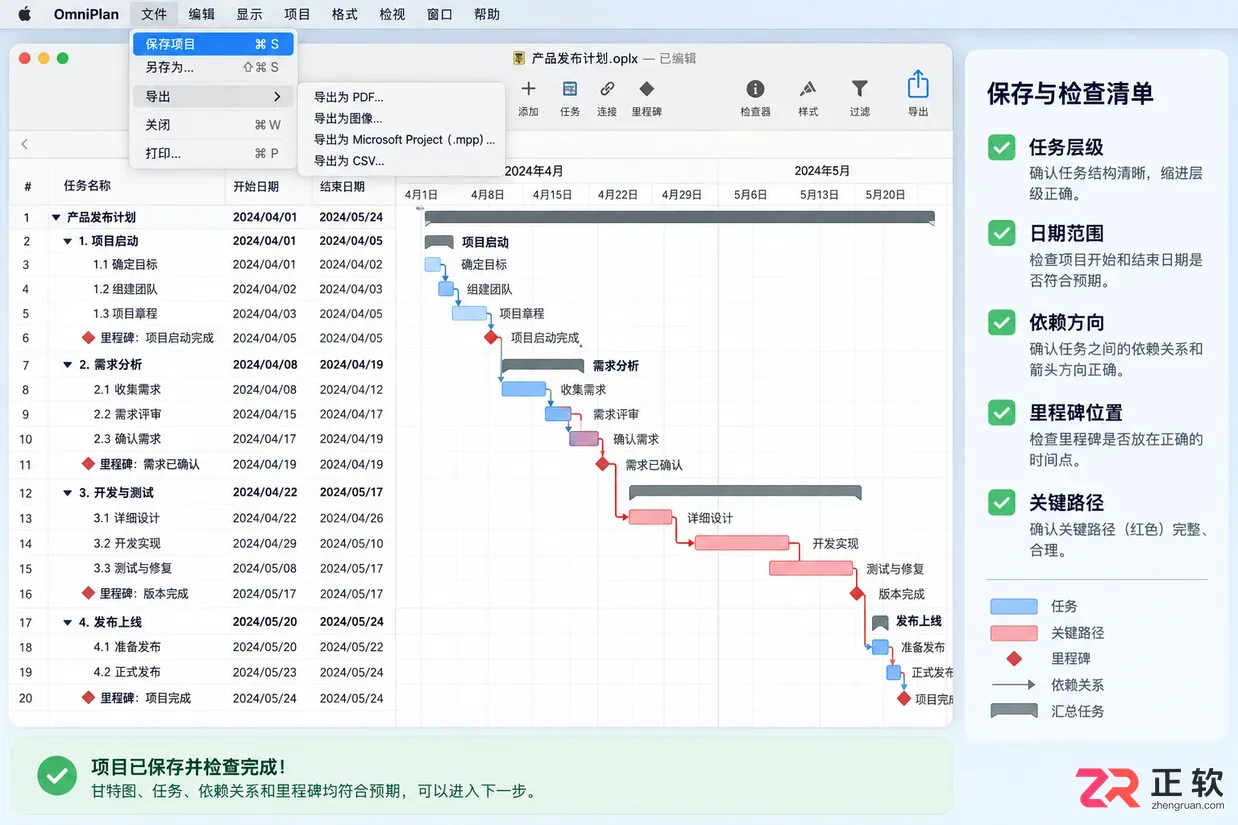Select the 1.2 组建团队 task row
This screenshot has width=1238, height=825.
coord(202,289)
